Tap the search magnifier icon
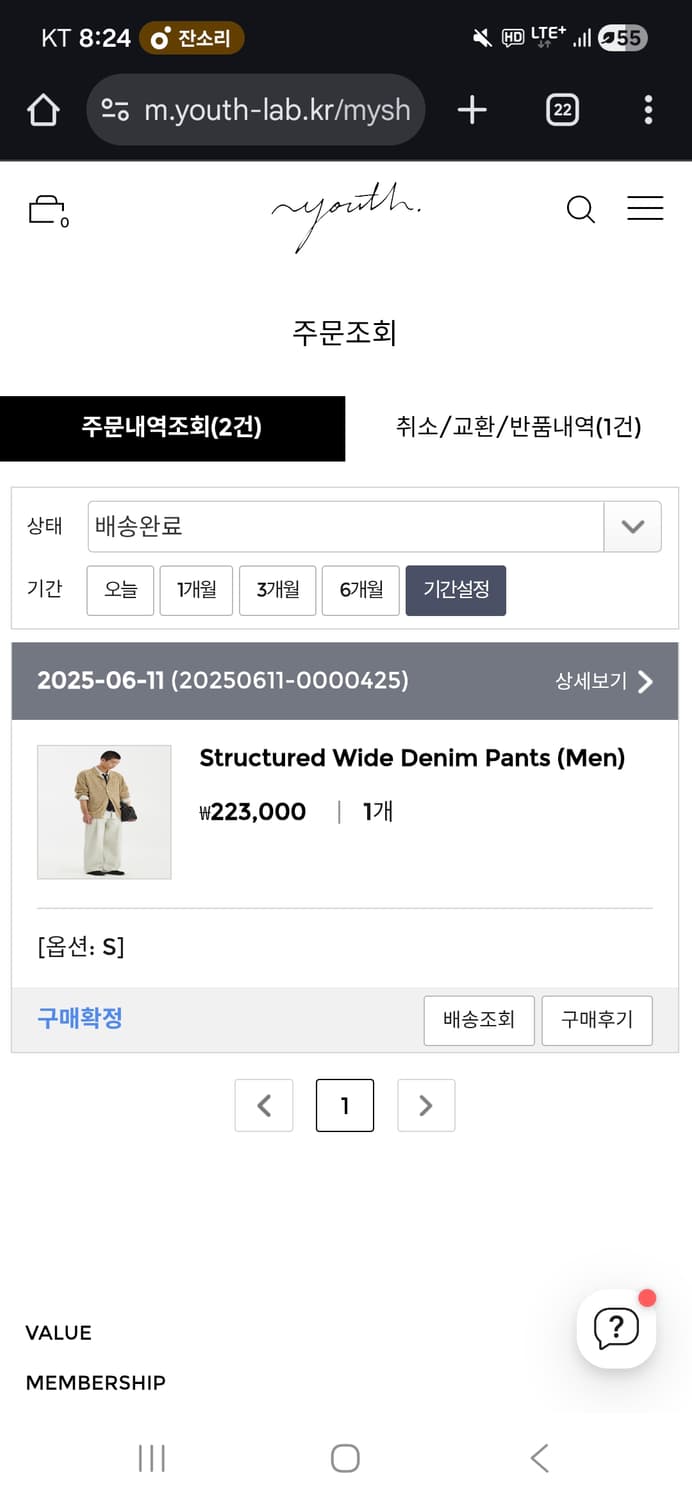Image resolution: width=692 pixels, height=1500 pixels. (580, 209)
